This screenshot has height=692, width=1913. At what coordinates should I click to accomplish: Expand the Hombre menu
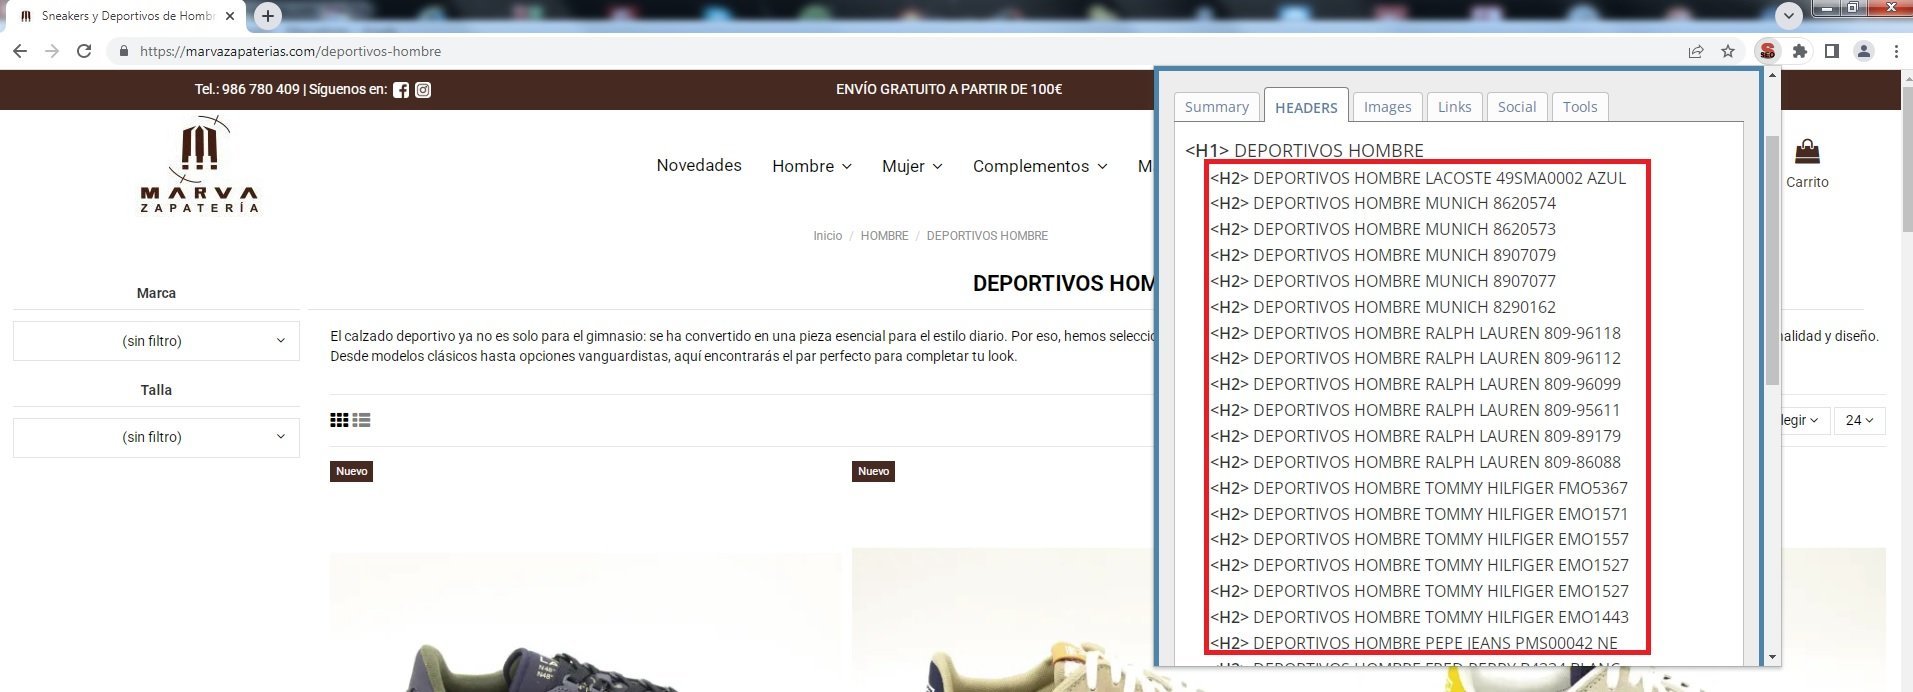[x=811, y=166]
